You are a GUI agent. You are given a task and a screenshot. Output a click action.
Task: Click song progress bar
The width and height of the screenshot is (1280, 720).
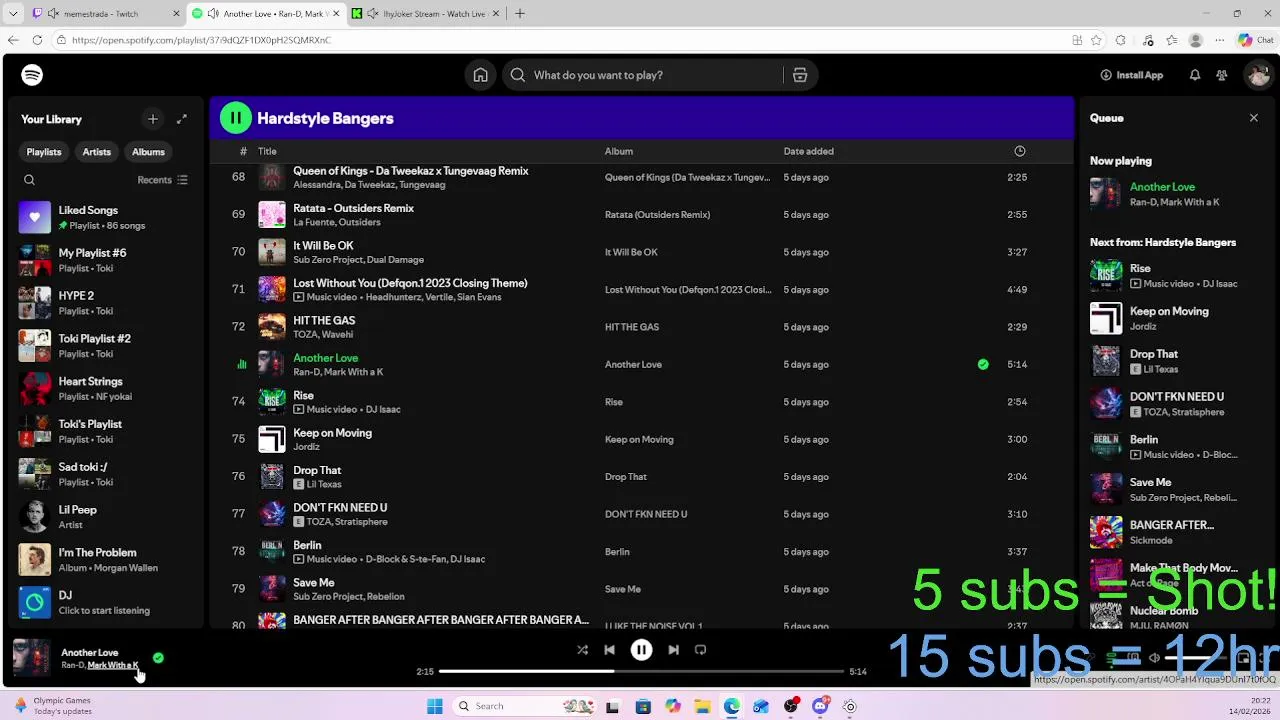click(643, 671)
